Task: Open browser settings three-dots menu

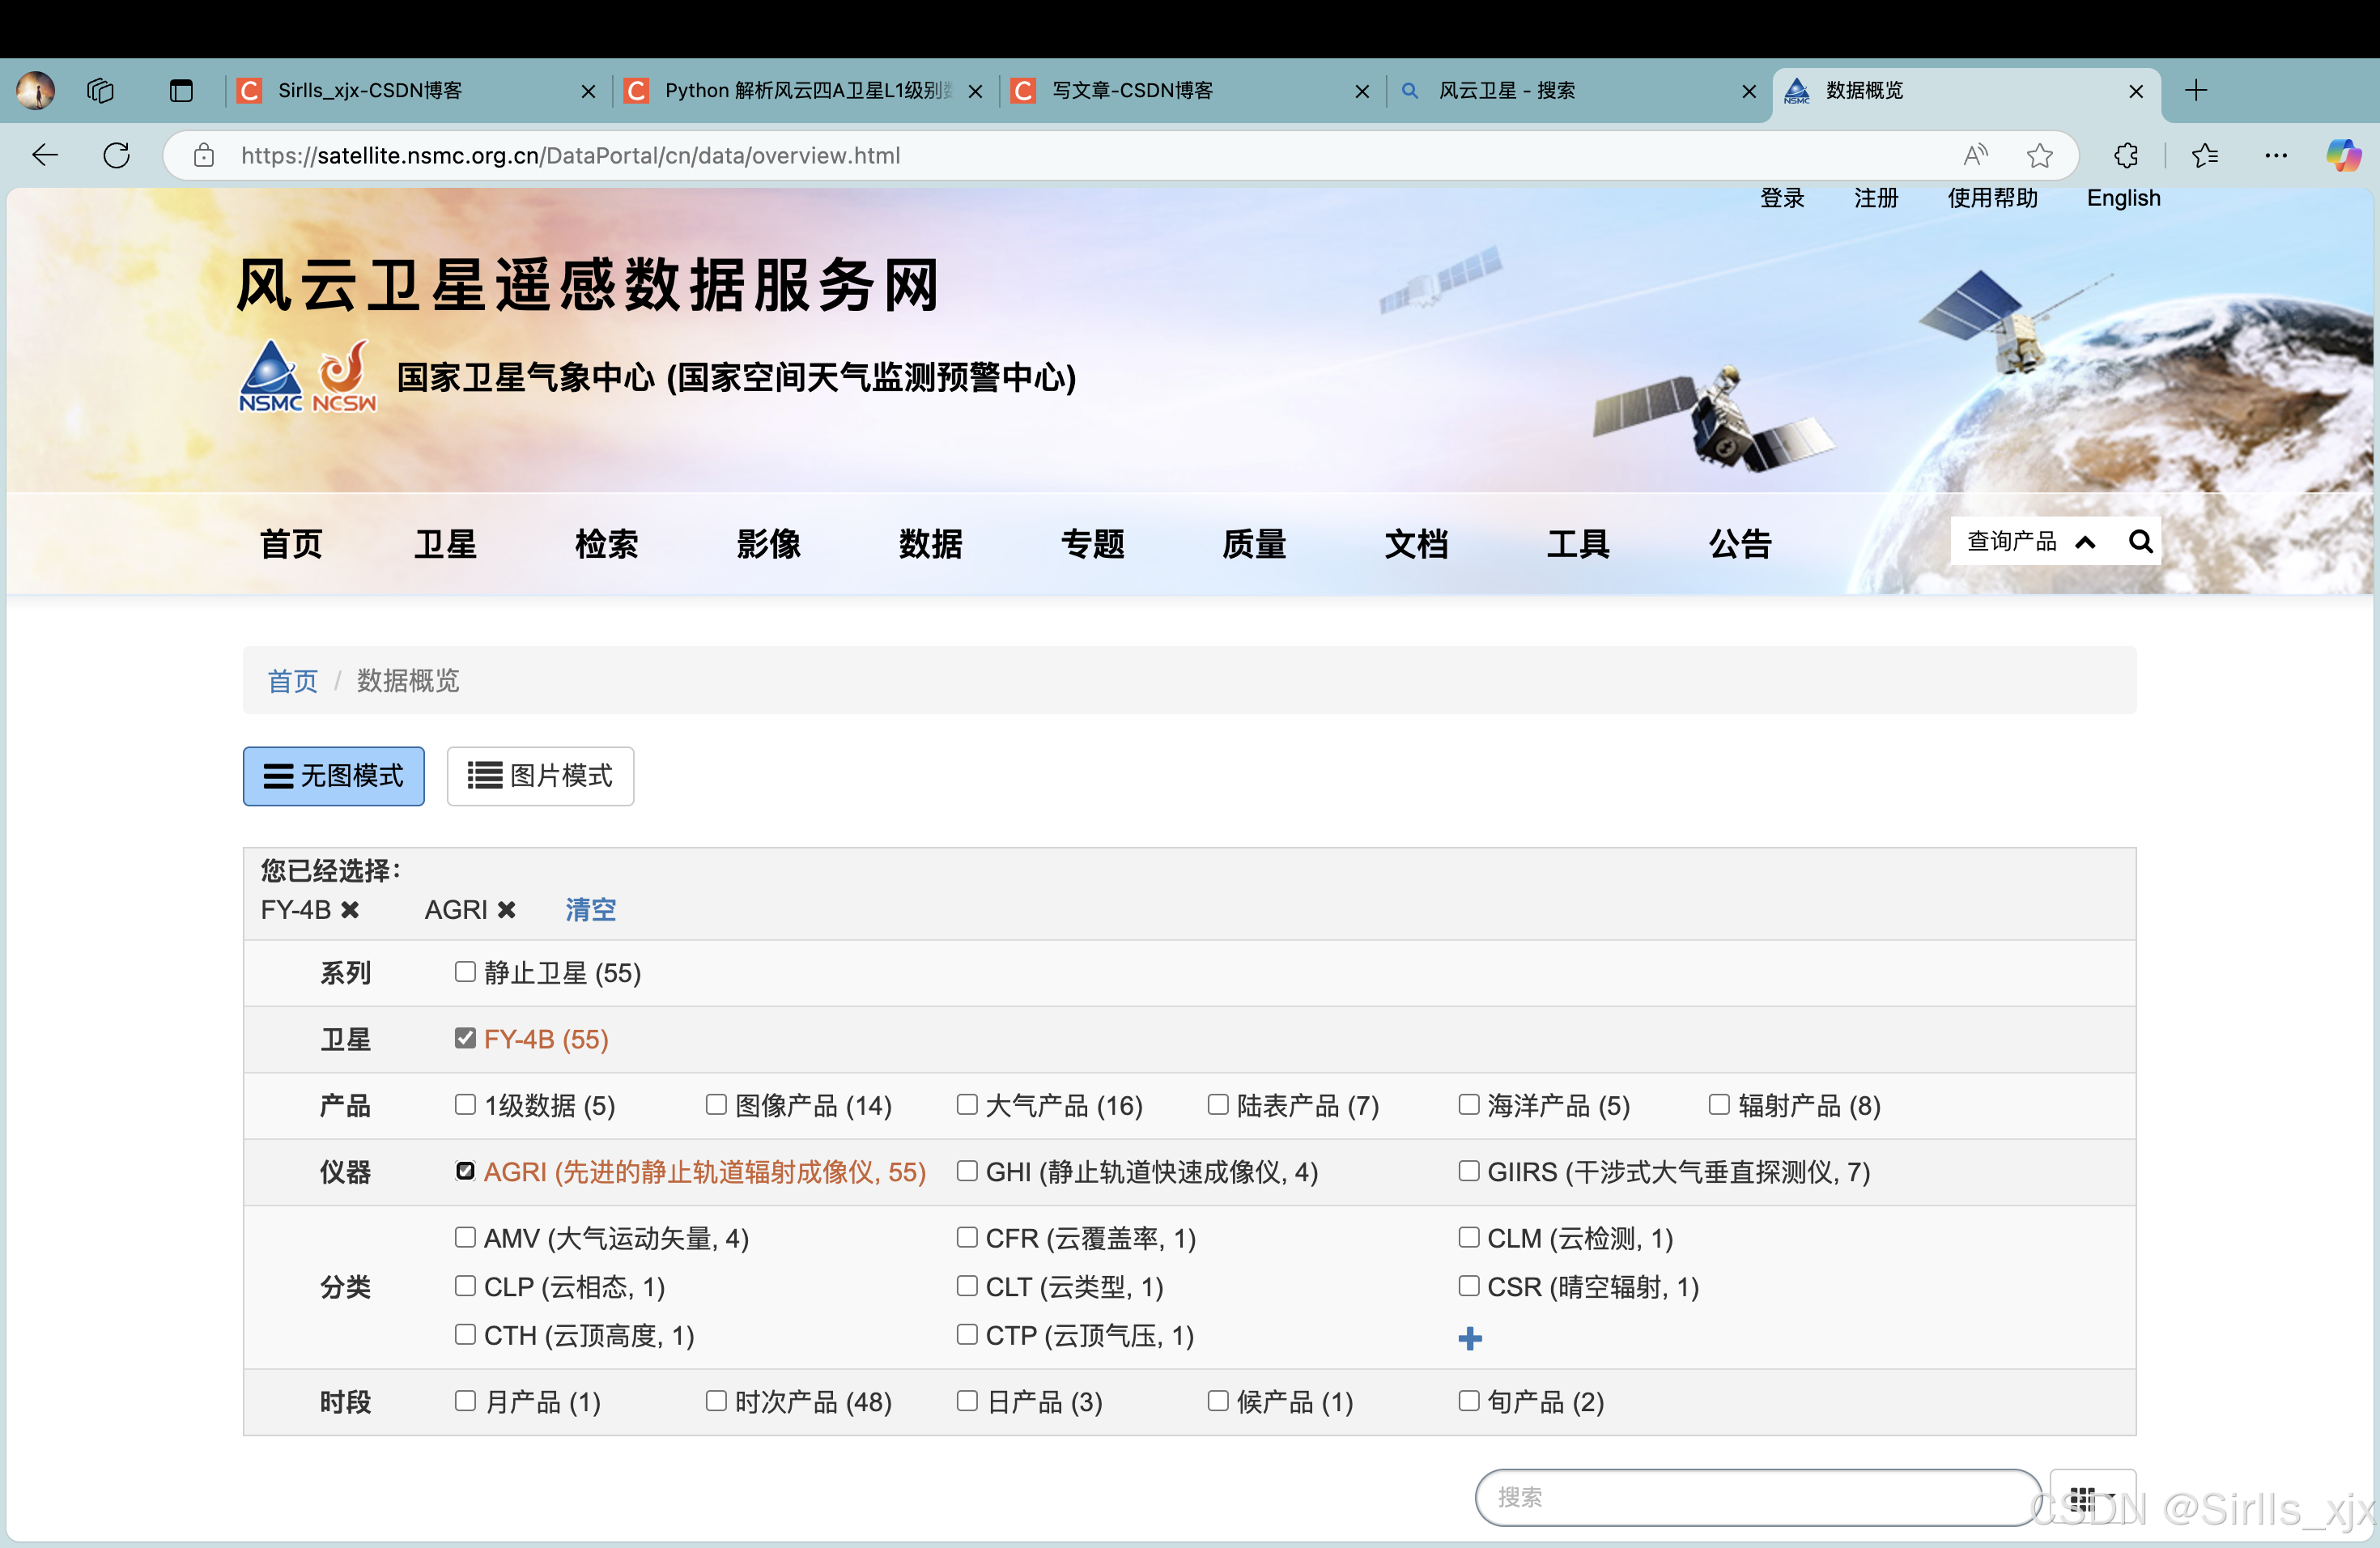Action: tap(2276, 155)
